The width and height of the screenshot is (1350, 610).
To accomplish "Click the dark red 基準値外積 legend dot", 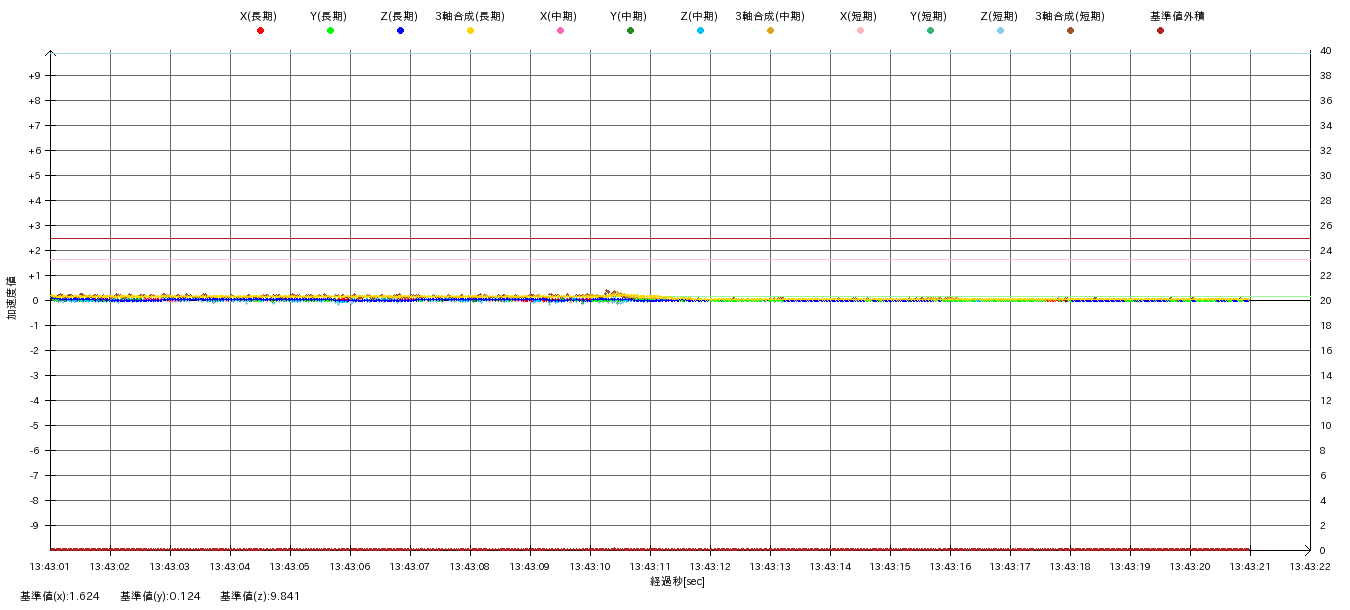I will pos(1160,31).
